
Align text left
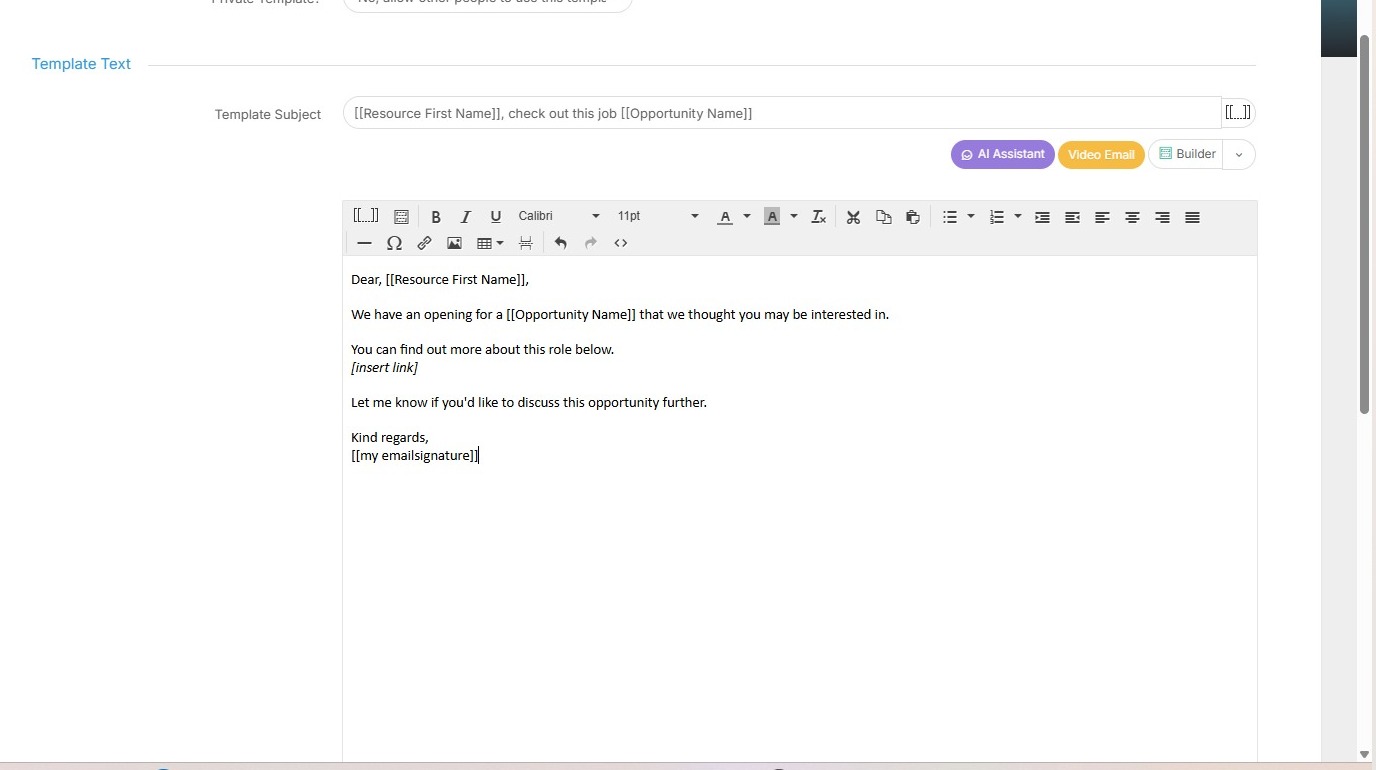(1102, 217)
